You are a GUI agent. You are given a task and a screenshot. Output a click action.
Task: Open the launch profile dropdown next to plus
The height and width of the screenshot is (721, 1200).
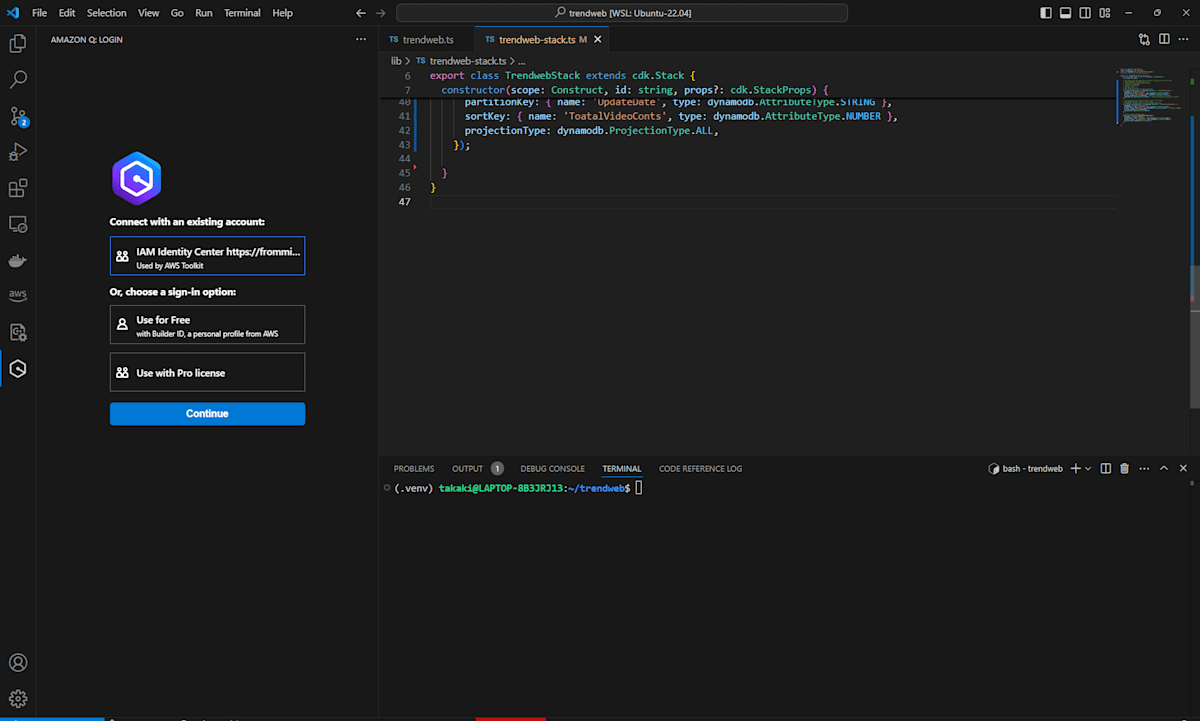click(x=1088, y=468)
